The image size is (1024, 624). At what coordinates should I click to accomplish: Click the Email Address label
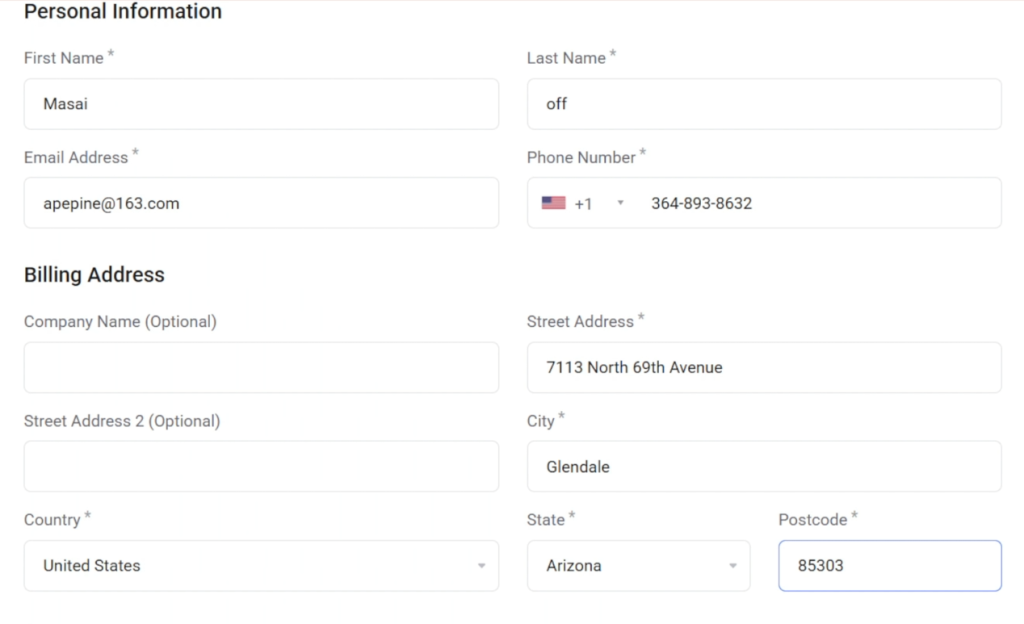(x=76, y=158)
